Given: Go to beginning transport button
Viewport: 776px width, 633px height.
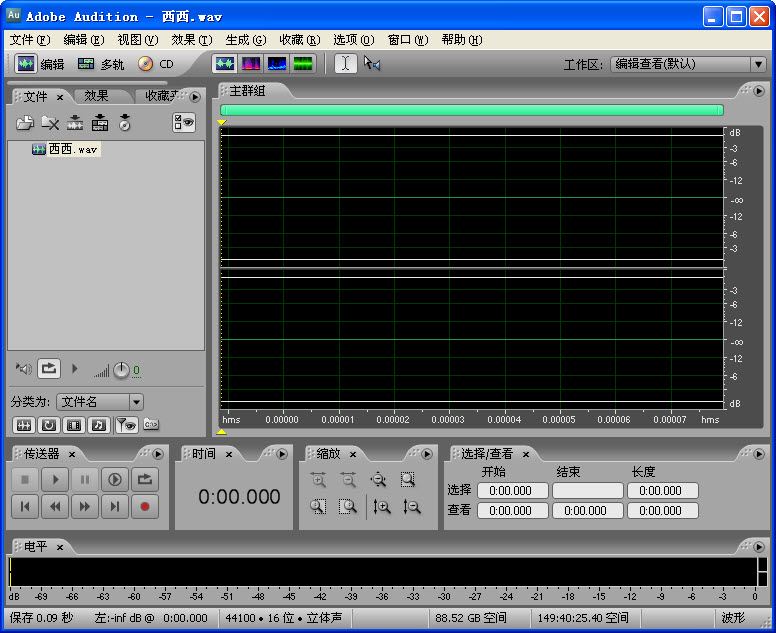Looking at the screenshot, I should pos(25,506).
